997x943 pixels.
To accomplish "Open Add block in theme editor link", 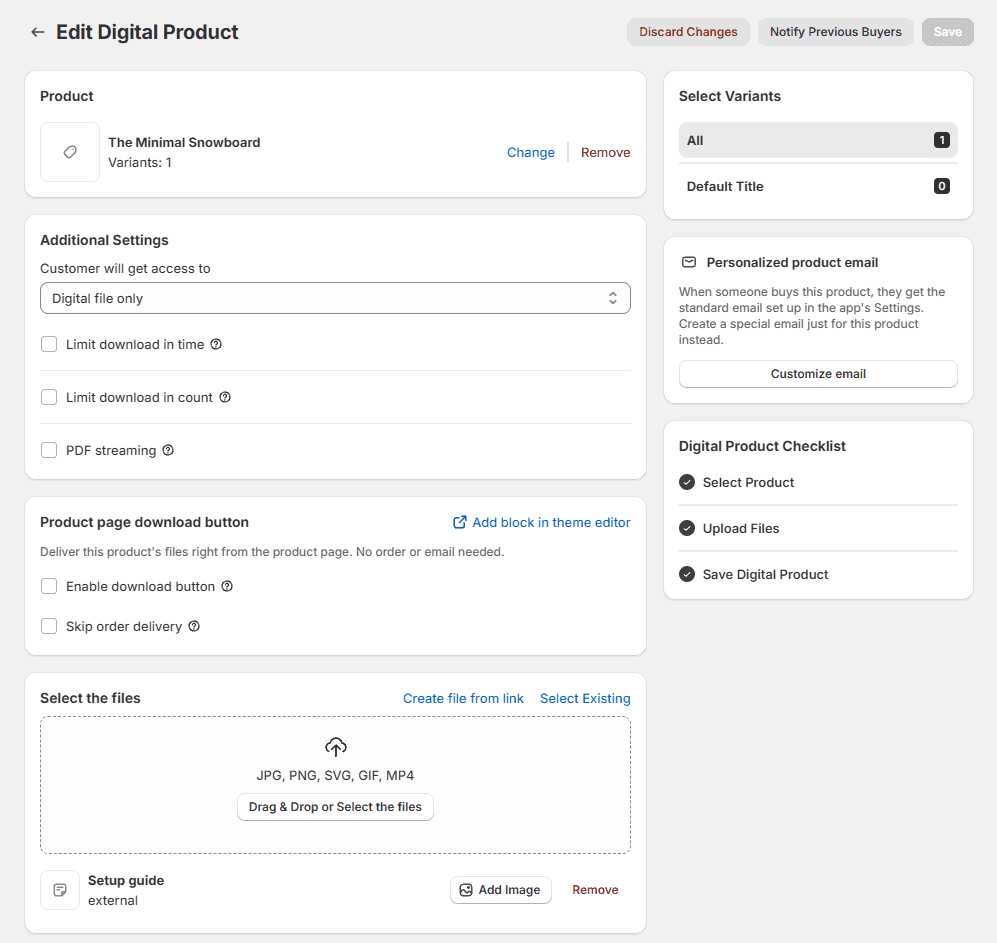I will pos(541,522).
